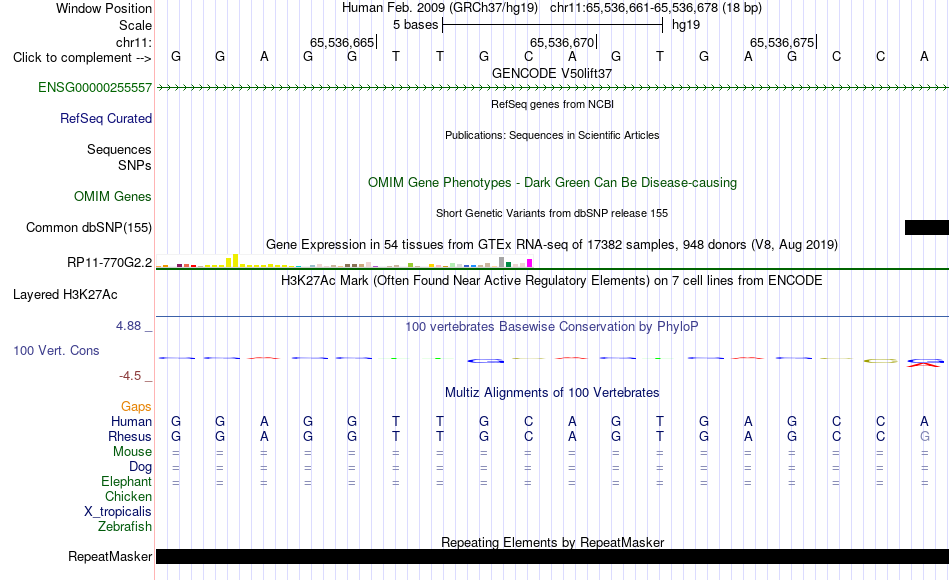Click the Chicken species label
Screen dimensions: 950x580
pyautogui.click(x=128, y=496)
